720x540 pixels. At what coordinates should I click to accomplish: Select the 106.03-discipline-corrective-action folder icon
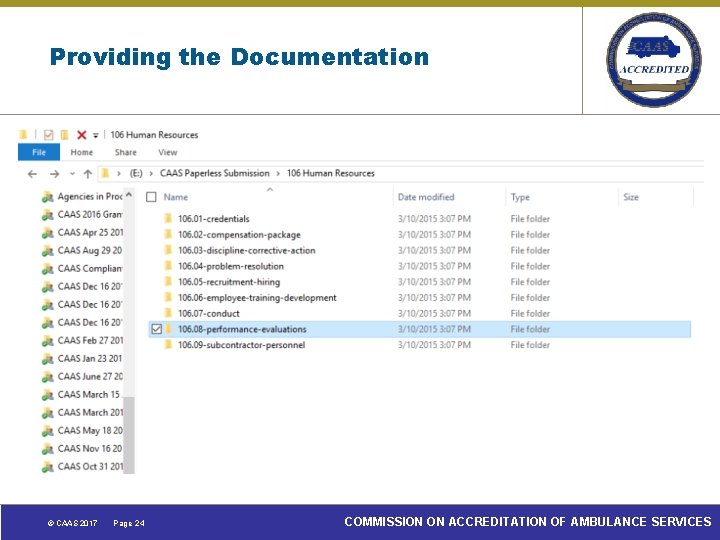pyautogui.click(x=169, y=250)
